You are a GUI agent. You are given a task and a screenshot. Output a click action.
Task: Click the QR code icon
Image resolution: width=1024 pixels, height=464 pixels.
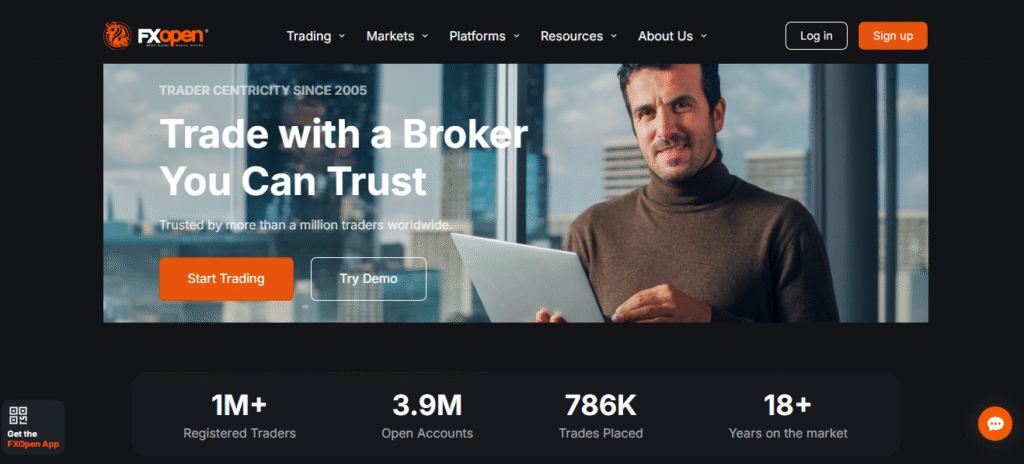click(18, 416)
